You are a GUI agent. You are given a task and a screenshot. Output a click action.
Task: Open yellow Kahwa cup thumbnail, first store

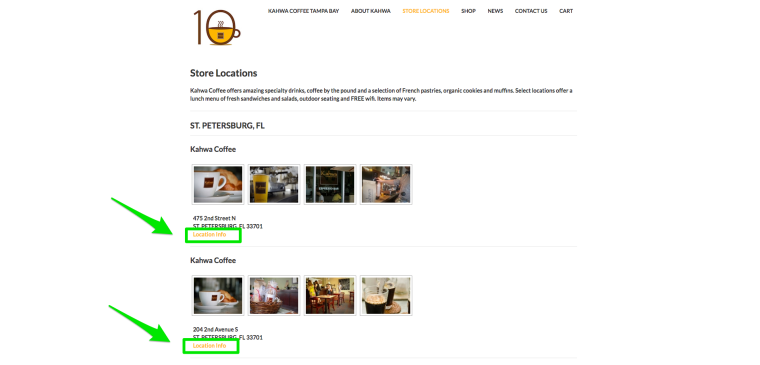point(274,185)
